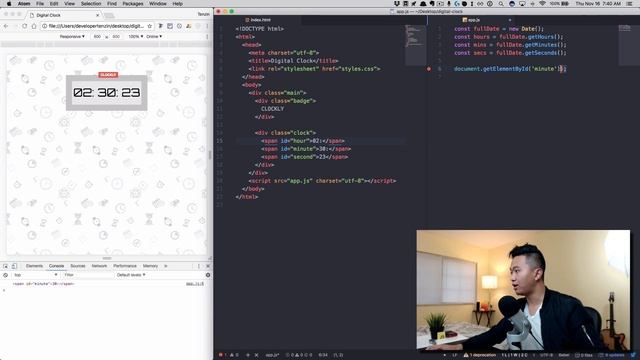Open 100% zoom dropdown in device toolbar
Screen dimensions: 640x360
coord(136,36)
